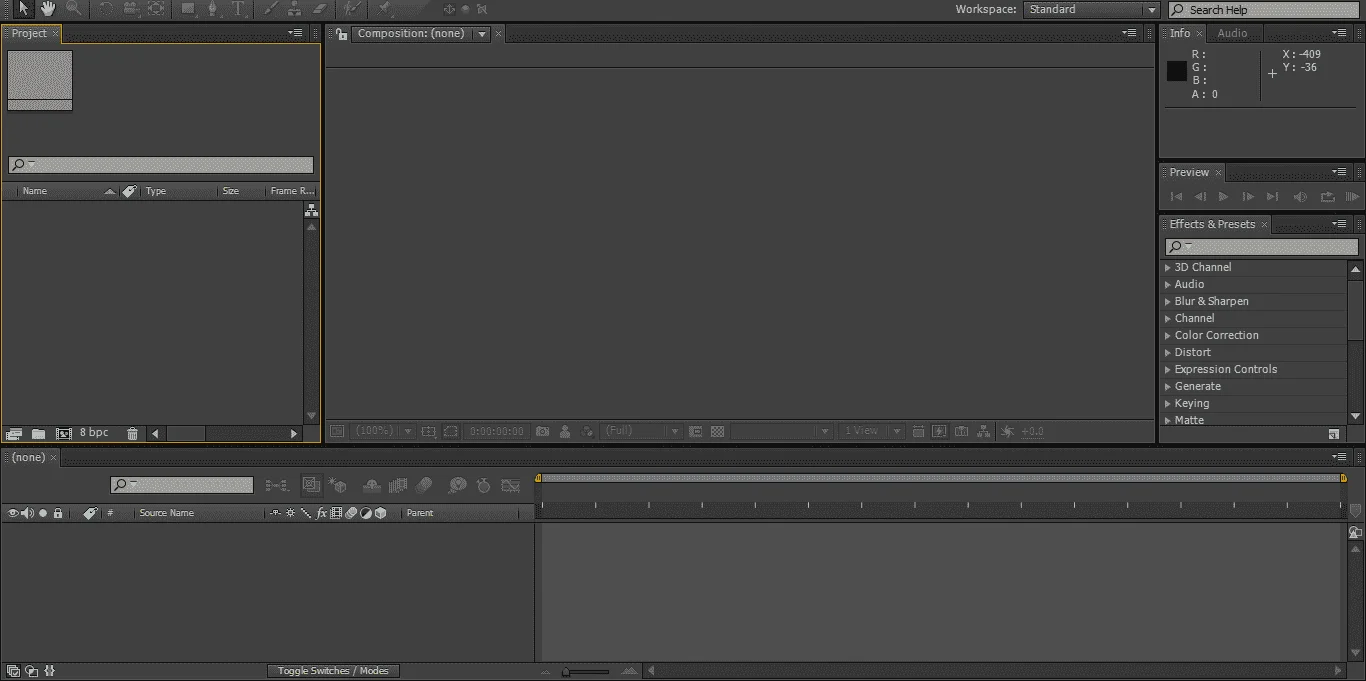Open magnification ratio (100%) dropdown
The image size is (1366, 681).
point(384,431)
